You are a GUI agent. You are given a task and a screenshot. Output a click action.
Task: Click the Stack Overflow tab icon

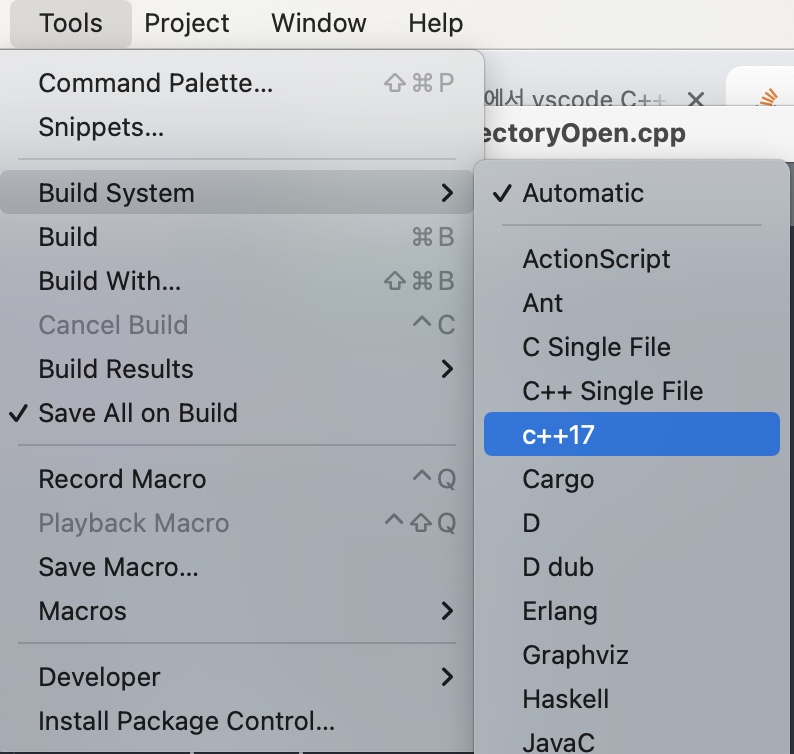[x=768, y=97]
